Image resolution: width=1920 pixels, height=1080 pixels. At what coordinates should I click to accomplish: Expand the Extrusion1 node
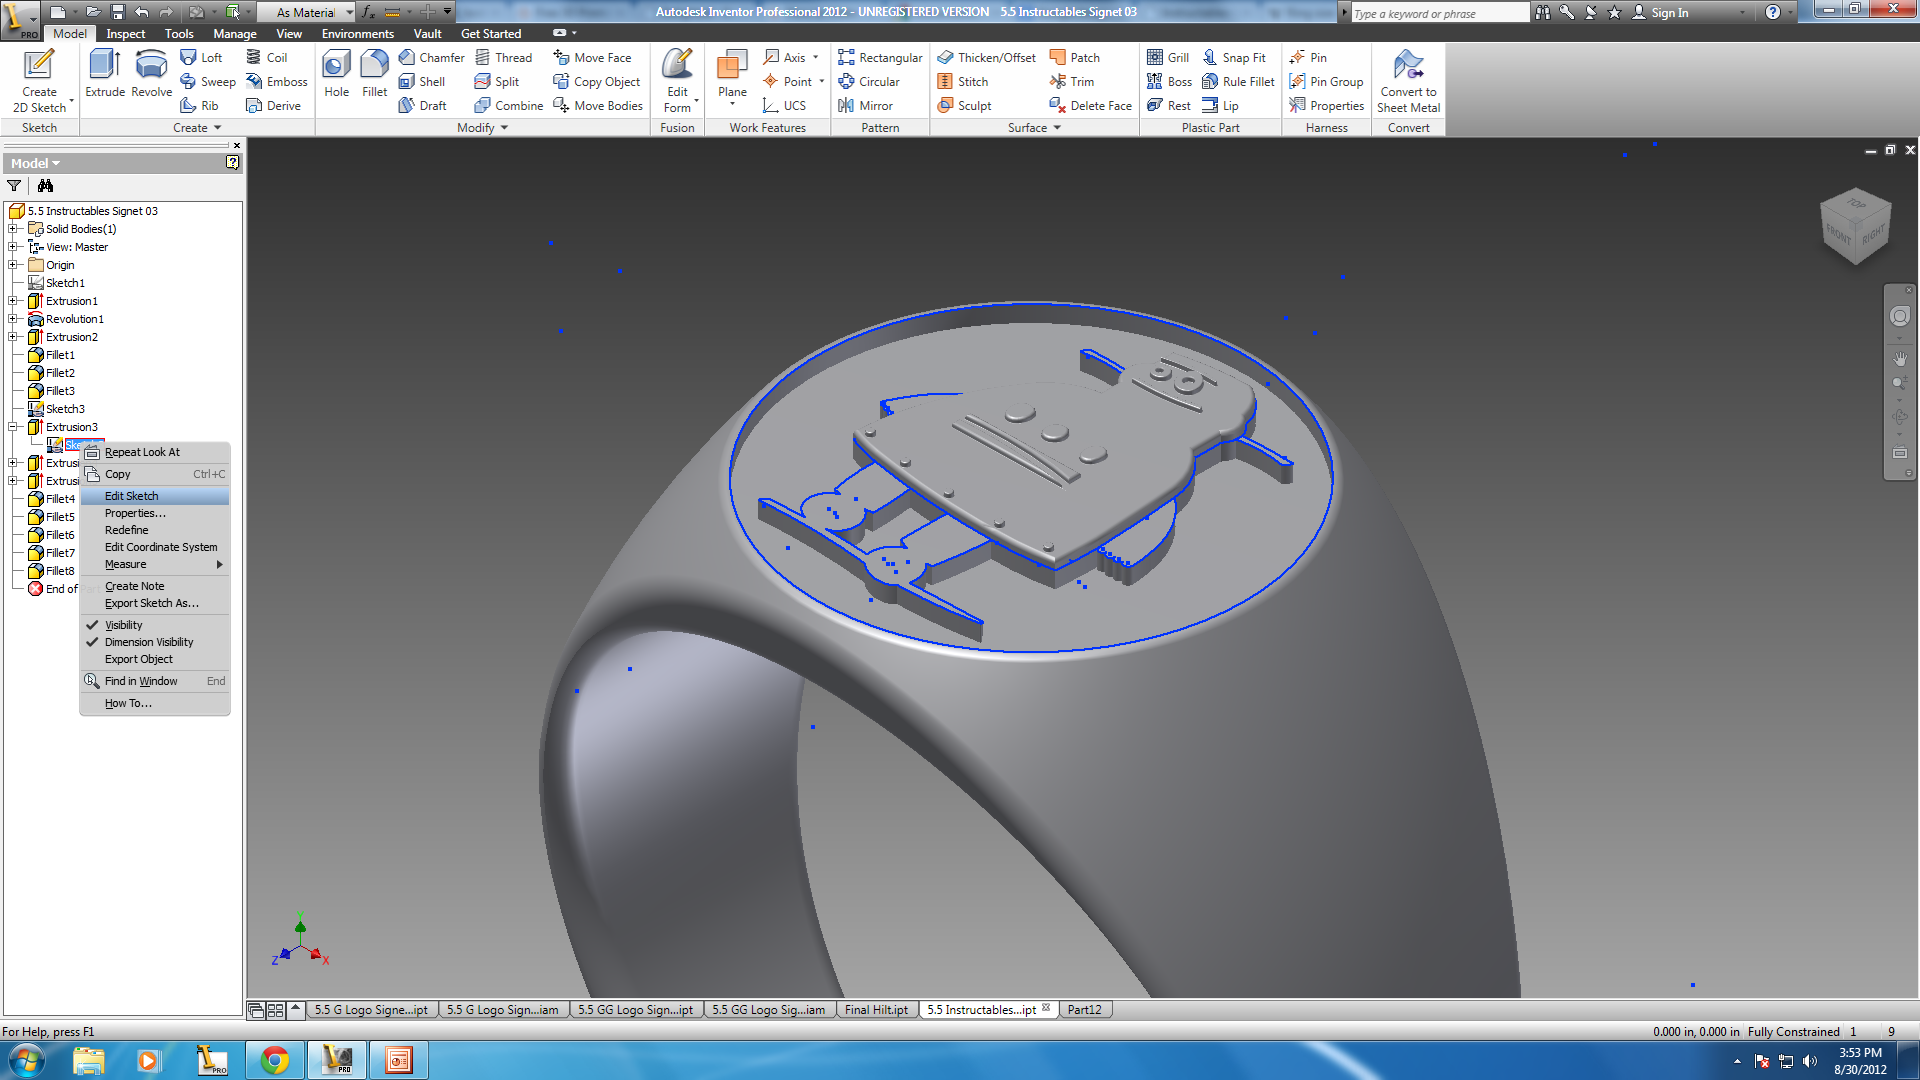tap(14, 301)
